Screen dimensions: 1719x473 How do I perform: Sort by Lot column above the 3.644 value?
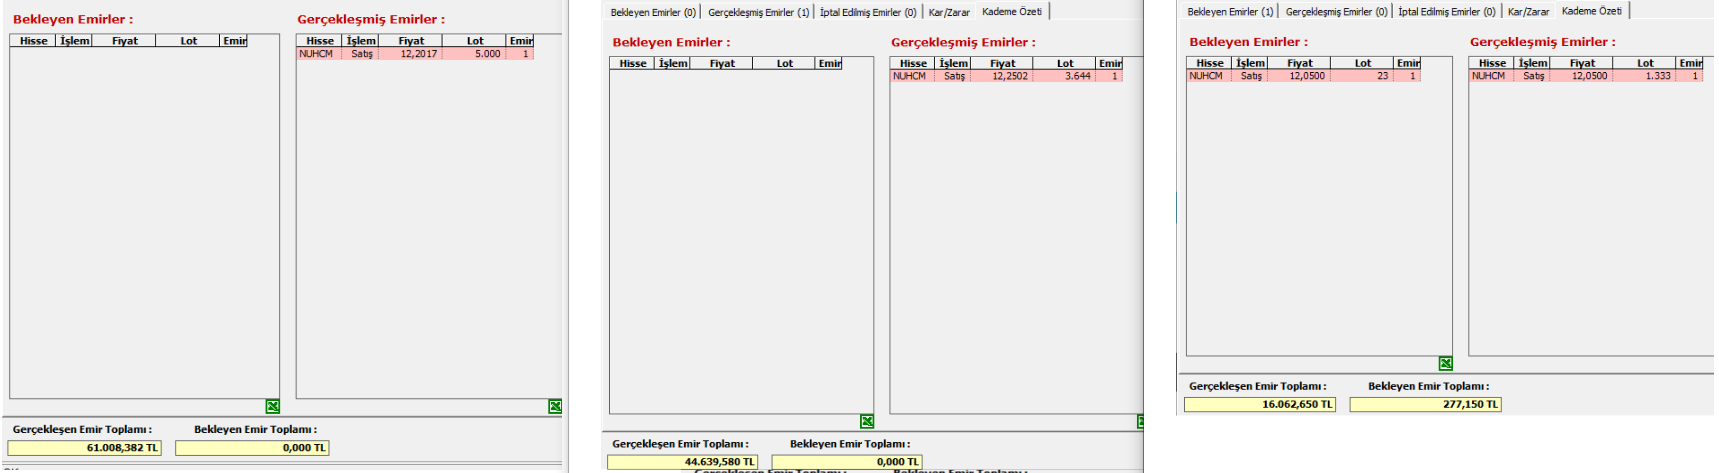click(x=1065, y=63)
